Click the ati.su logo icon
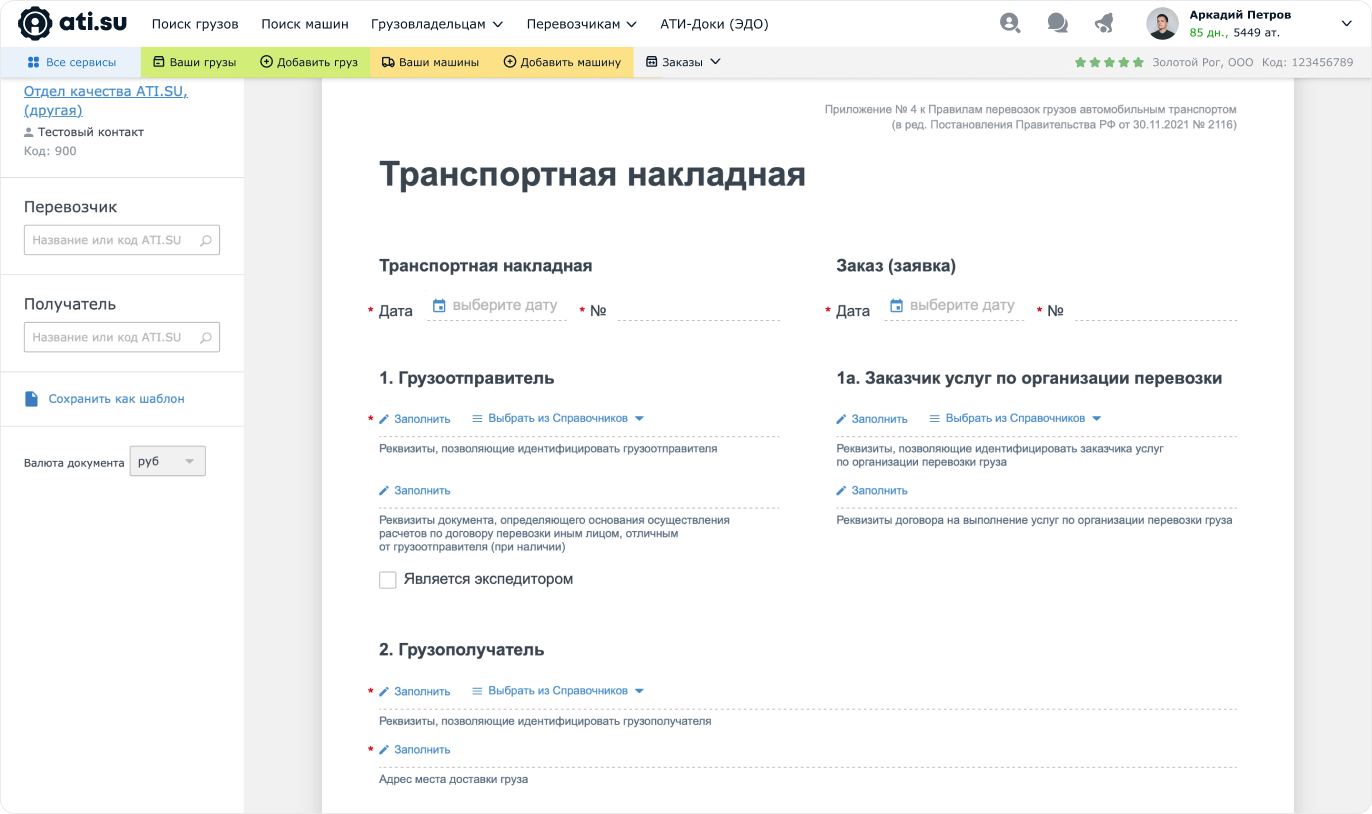Screen dimensions: 1372x814 click(36, 23)
